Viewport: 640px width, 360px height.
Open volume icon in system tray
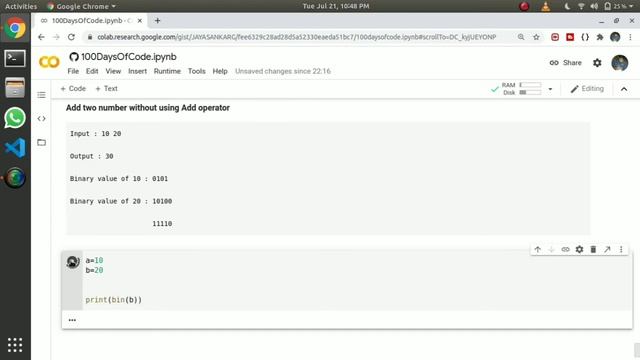tap(594, 6)
